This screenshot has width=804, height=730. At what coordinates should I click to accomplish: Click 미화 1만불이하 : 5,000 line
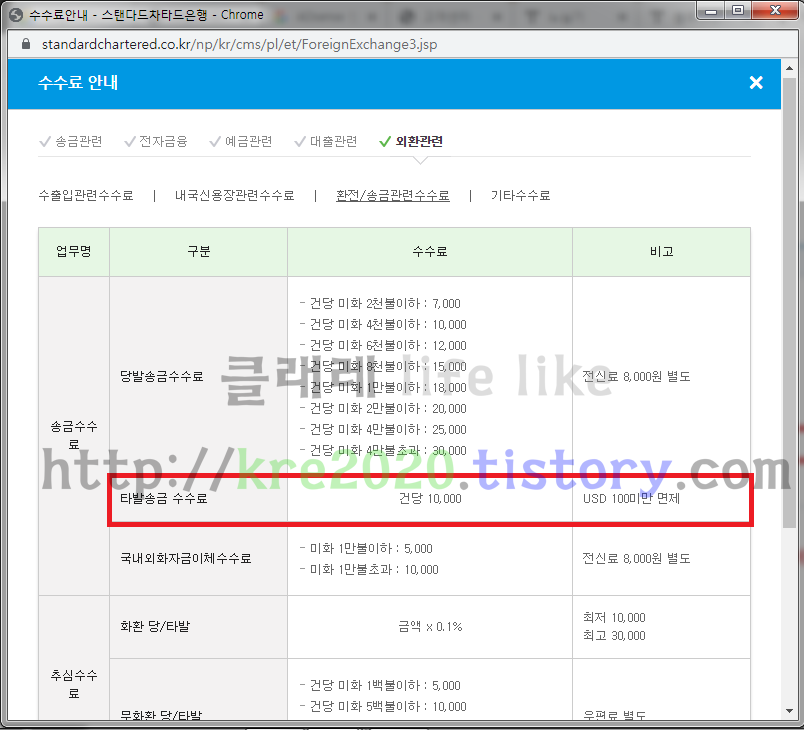coord(366,549)
